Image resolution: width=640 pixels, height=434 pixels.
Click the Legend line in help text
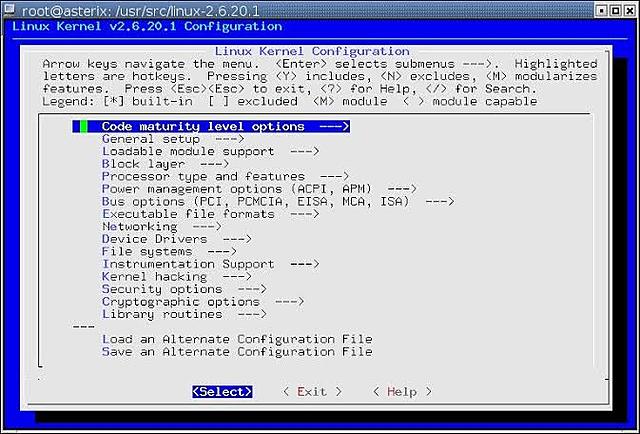coord(290,102)
